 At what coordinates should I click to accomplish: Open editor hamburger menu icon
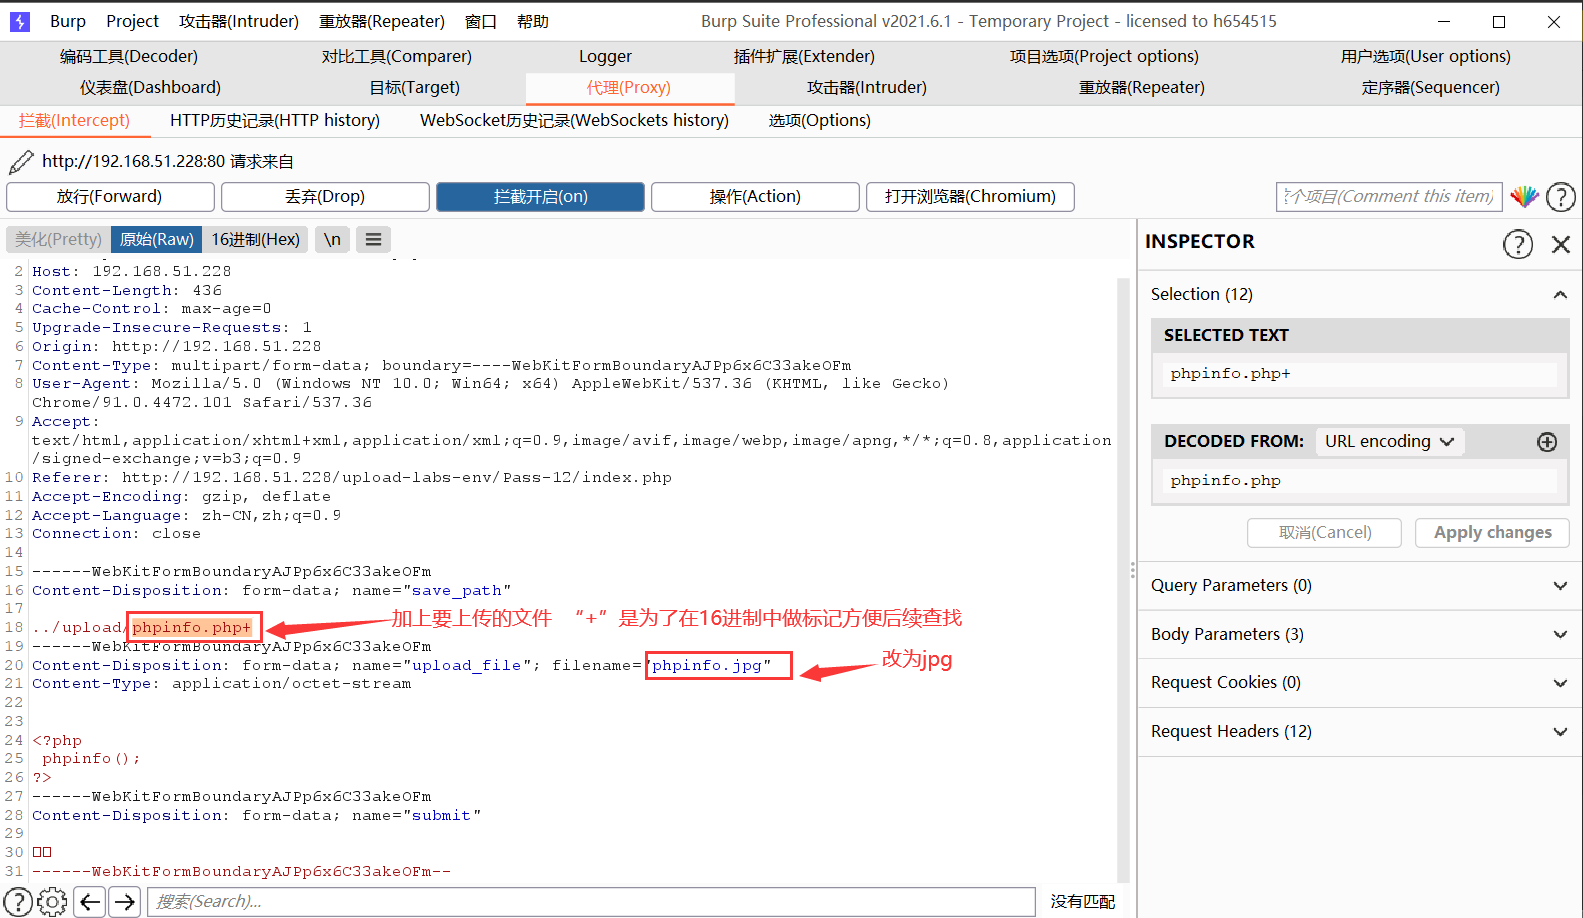tap(373, 239)
